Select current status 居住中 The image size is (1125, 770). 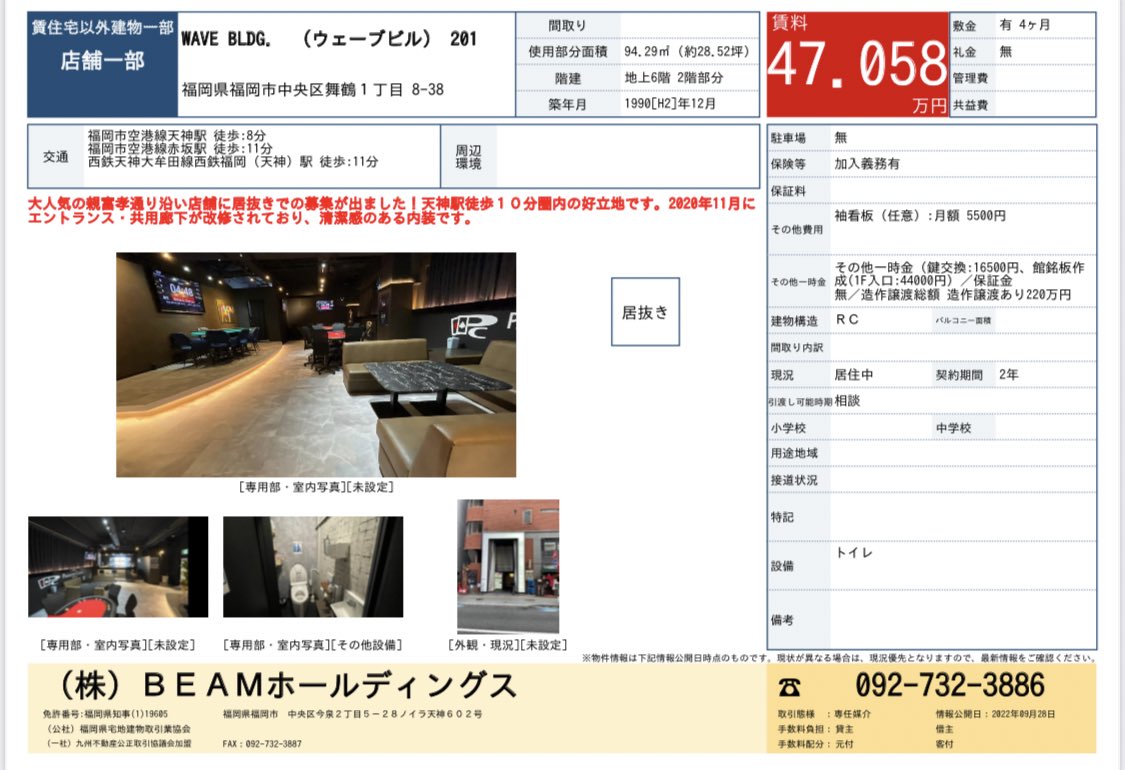(x=854, y=375)
